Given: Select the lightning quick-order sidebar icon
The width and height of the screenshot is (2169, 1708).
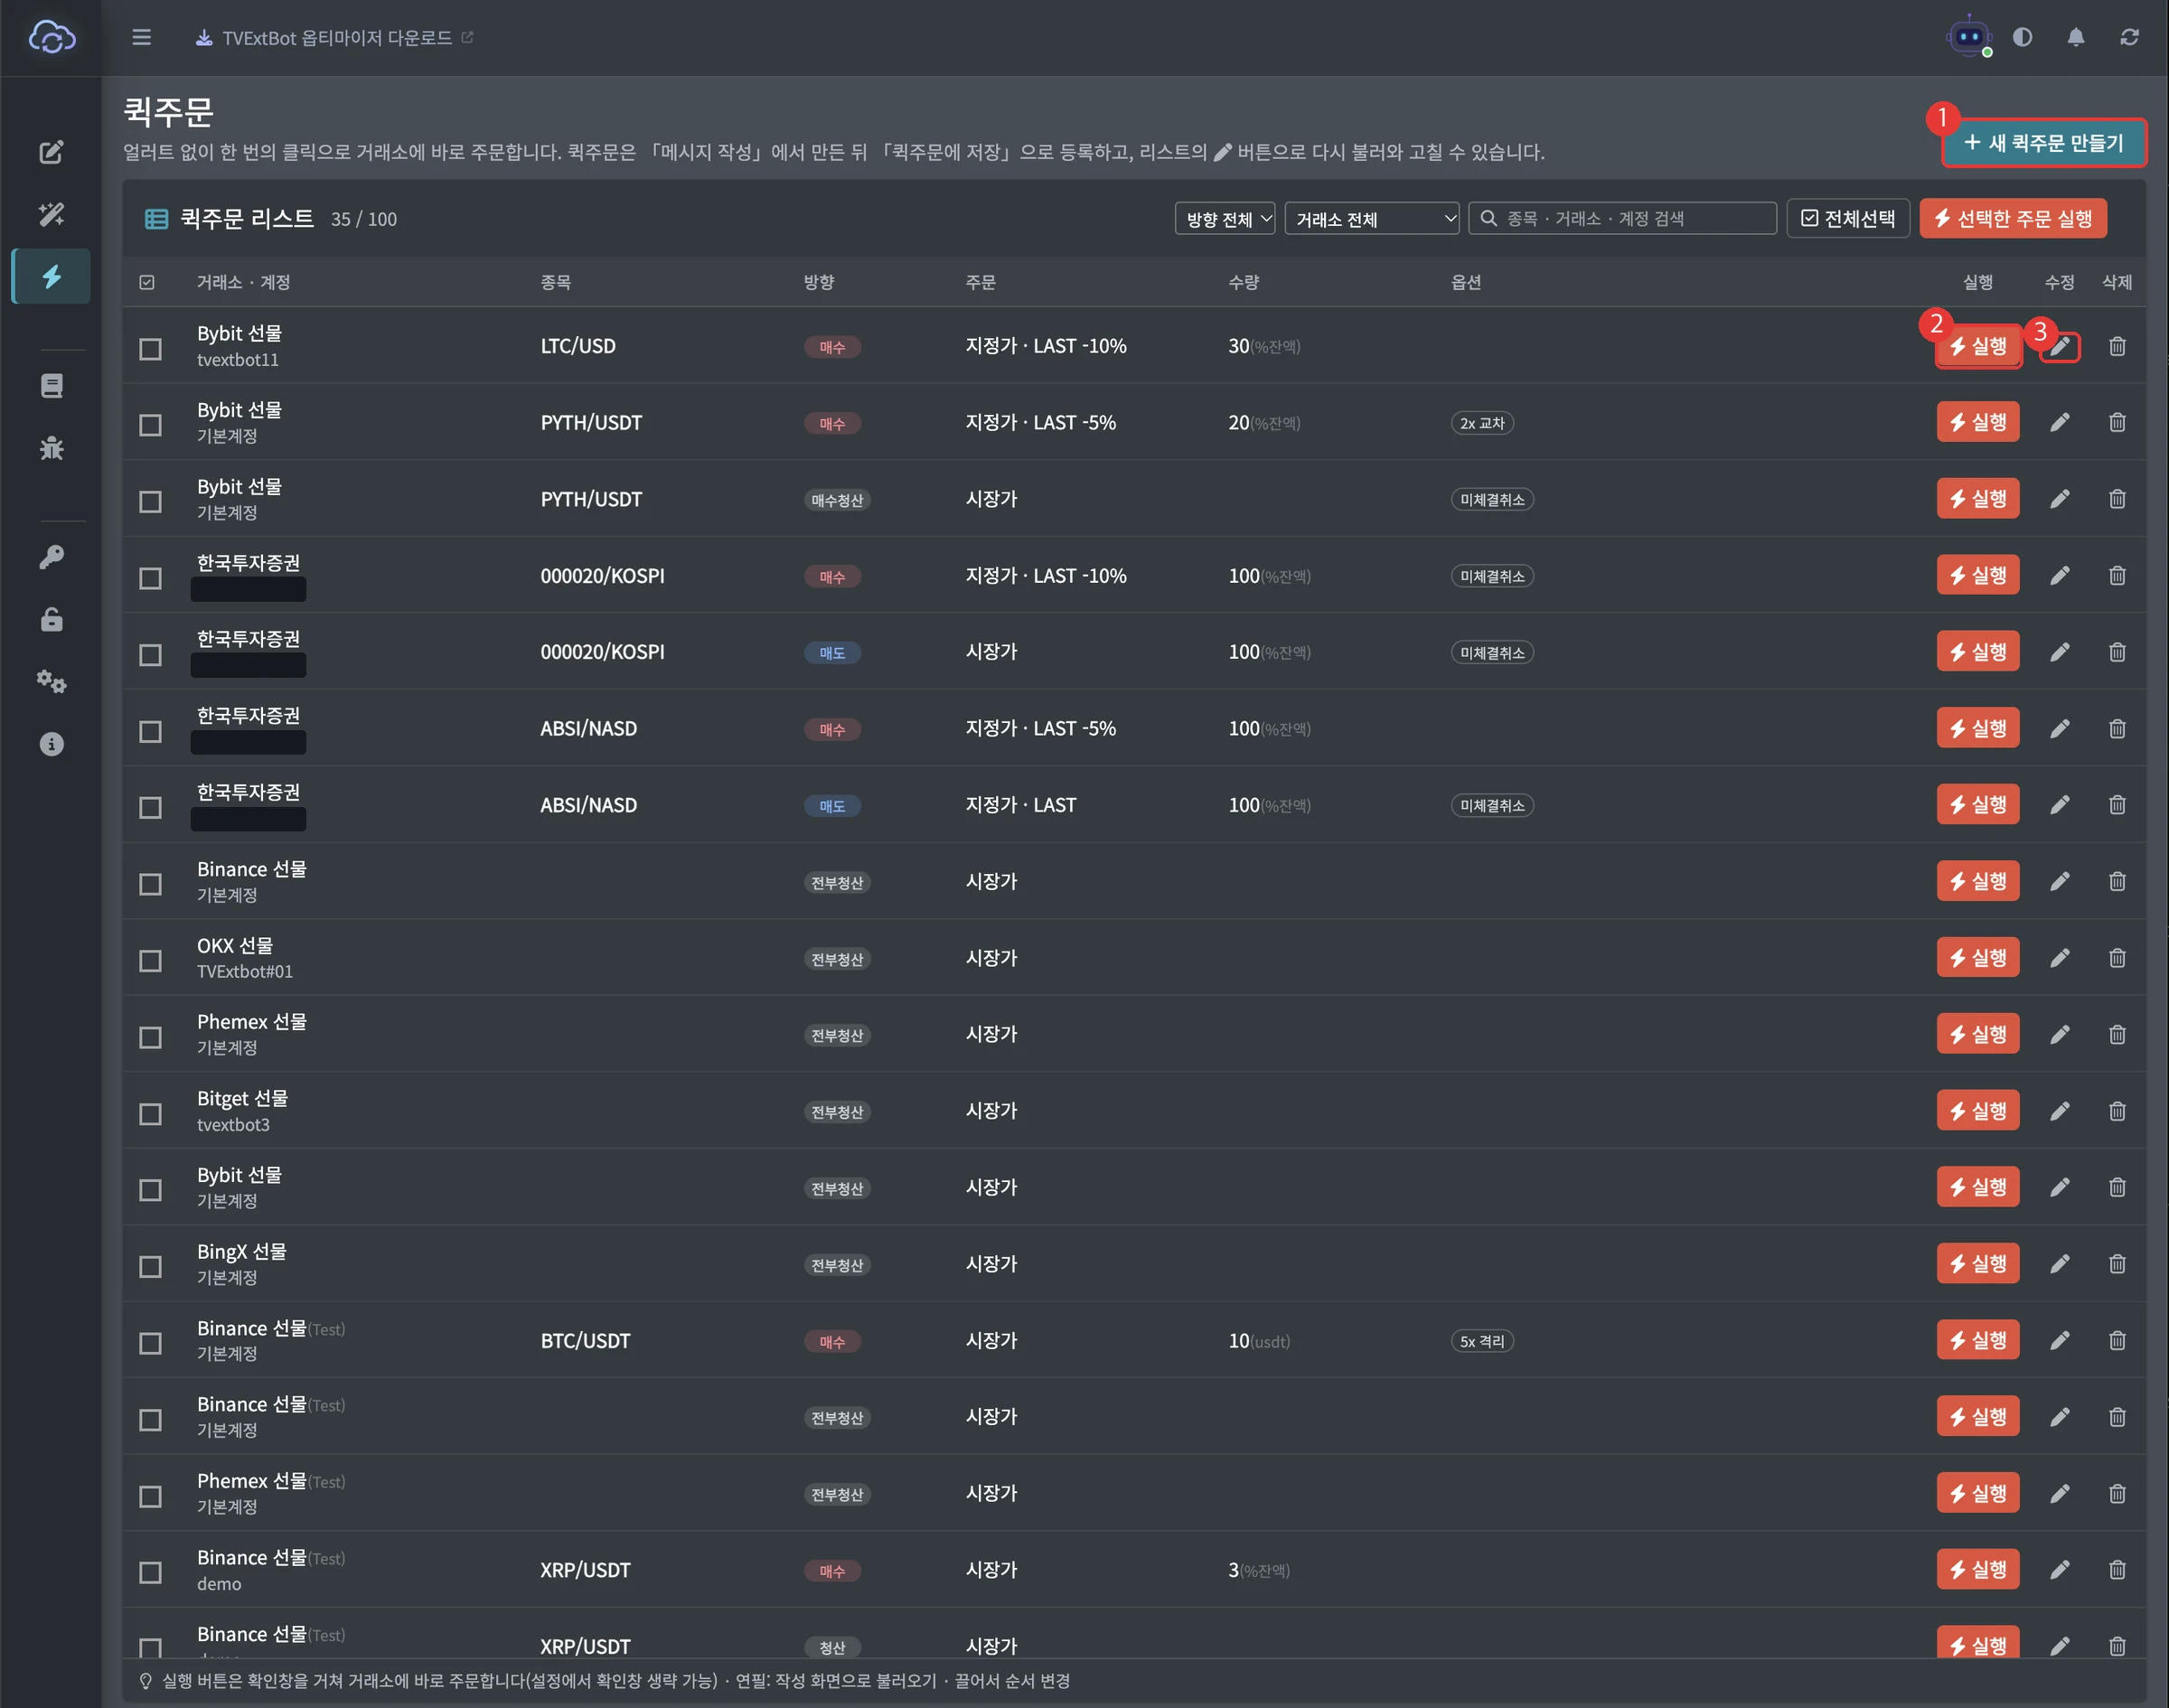Looking at the screenshot, I should [x=51, y=276].
